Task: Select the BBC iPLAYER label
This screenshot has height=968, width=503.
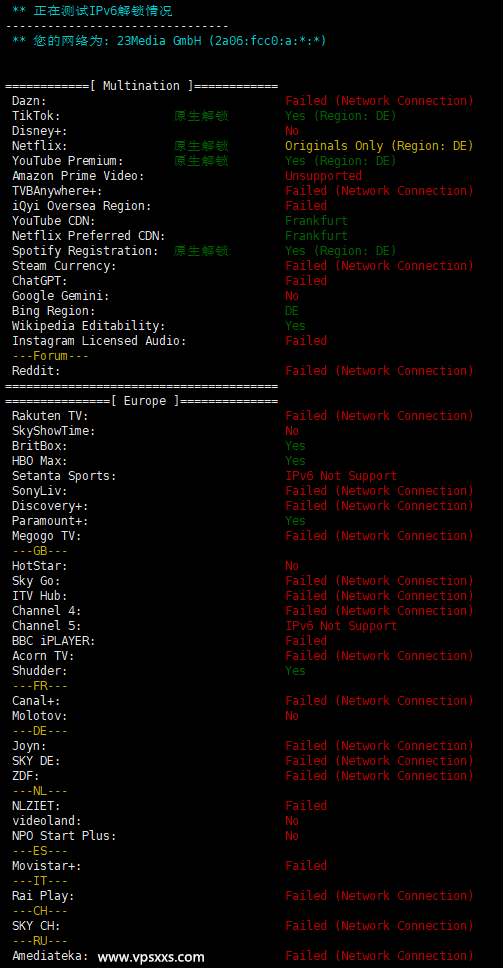Action: 54,641
